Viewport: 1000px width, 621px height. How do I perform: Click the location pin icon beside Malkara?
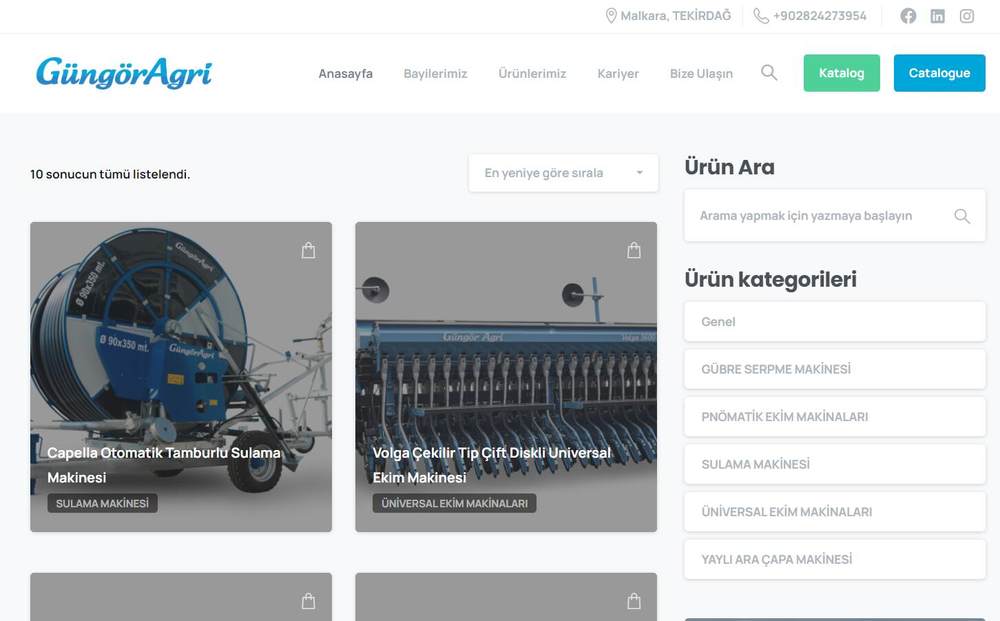point(611,16)
